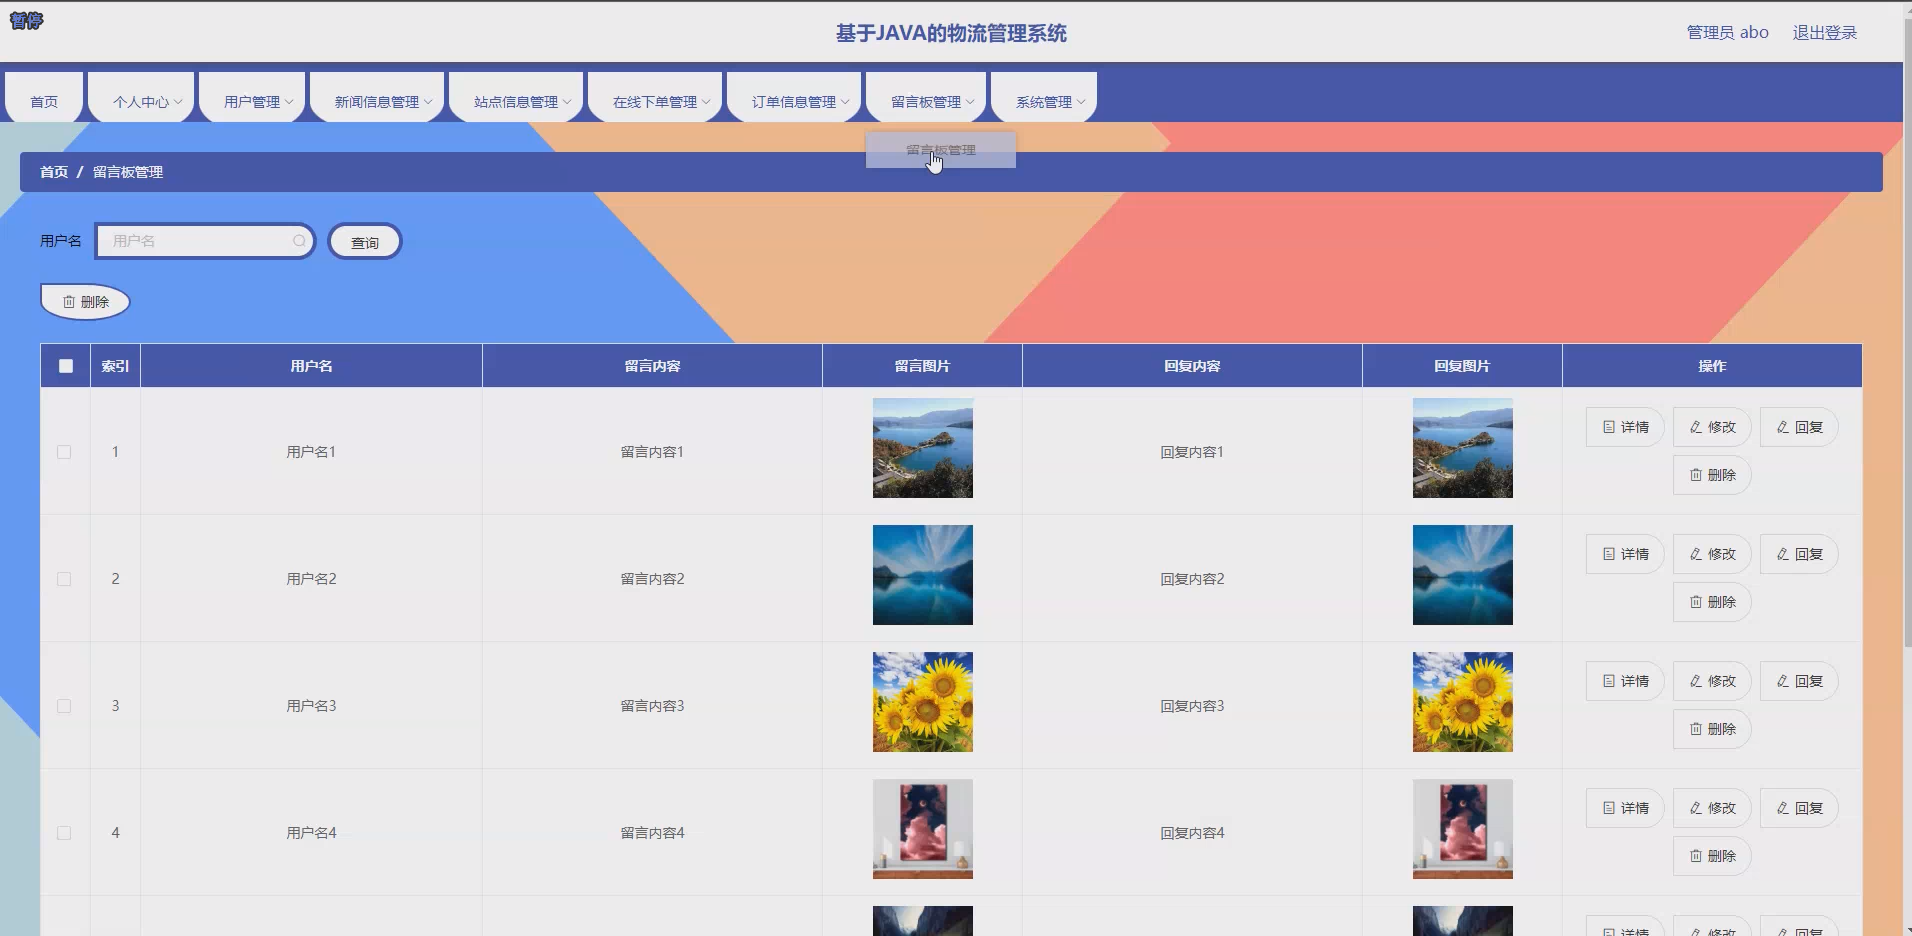Open details for 用户名1 row
The height and width of the screenshot is (936, 1912).
1625,427
